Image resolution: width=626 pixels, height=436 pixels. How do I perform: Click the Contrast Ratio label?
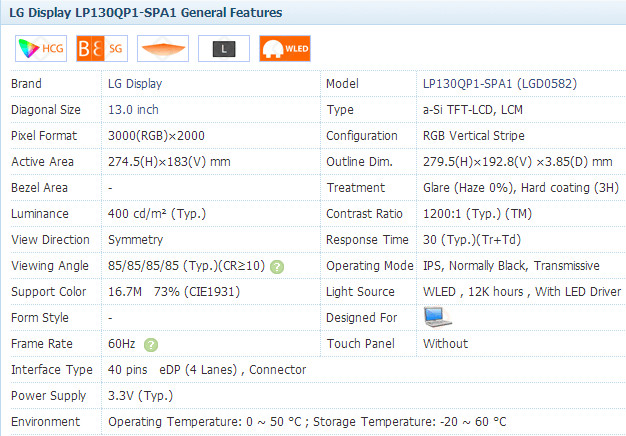(x=364, y=213)
